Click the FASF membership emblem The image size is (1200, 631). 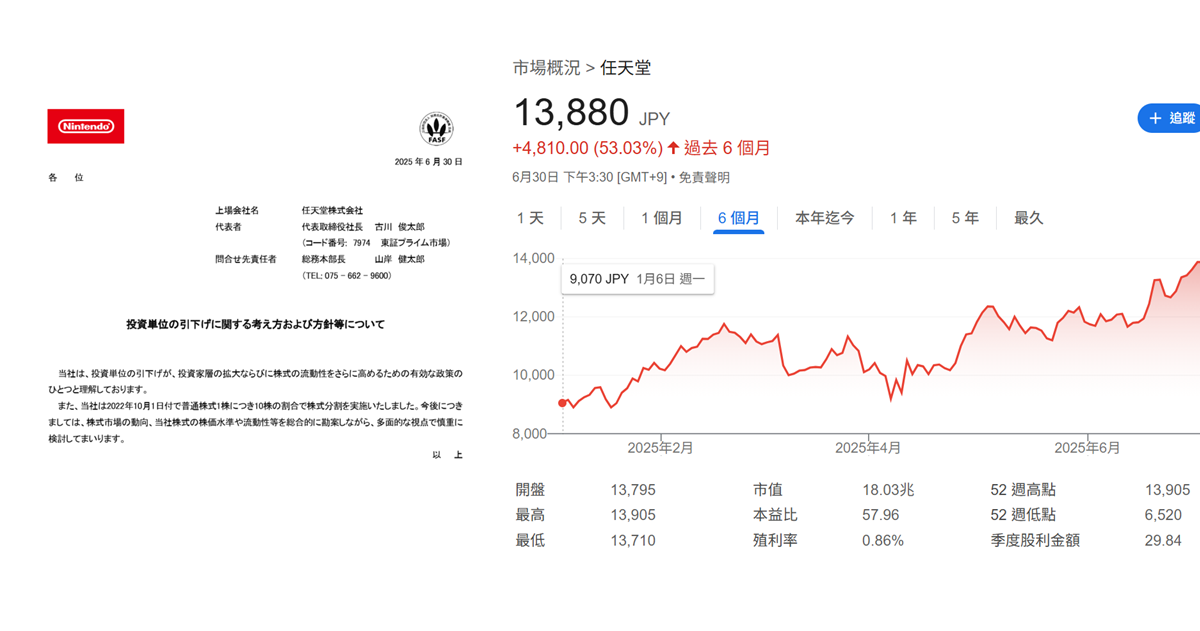[436, 129]
